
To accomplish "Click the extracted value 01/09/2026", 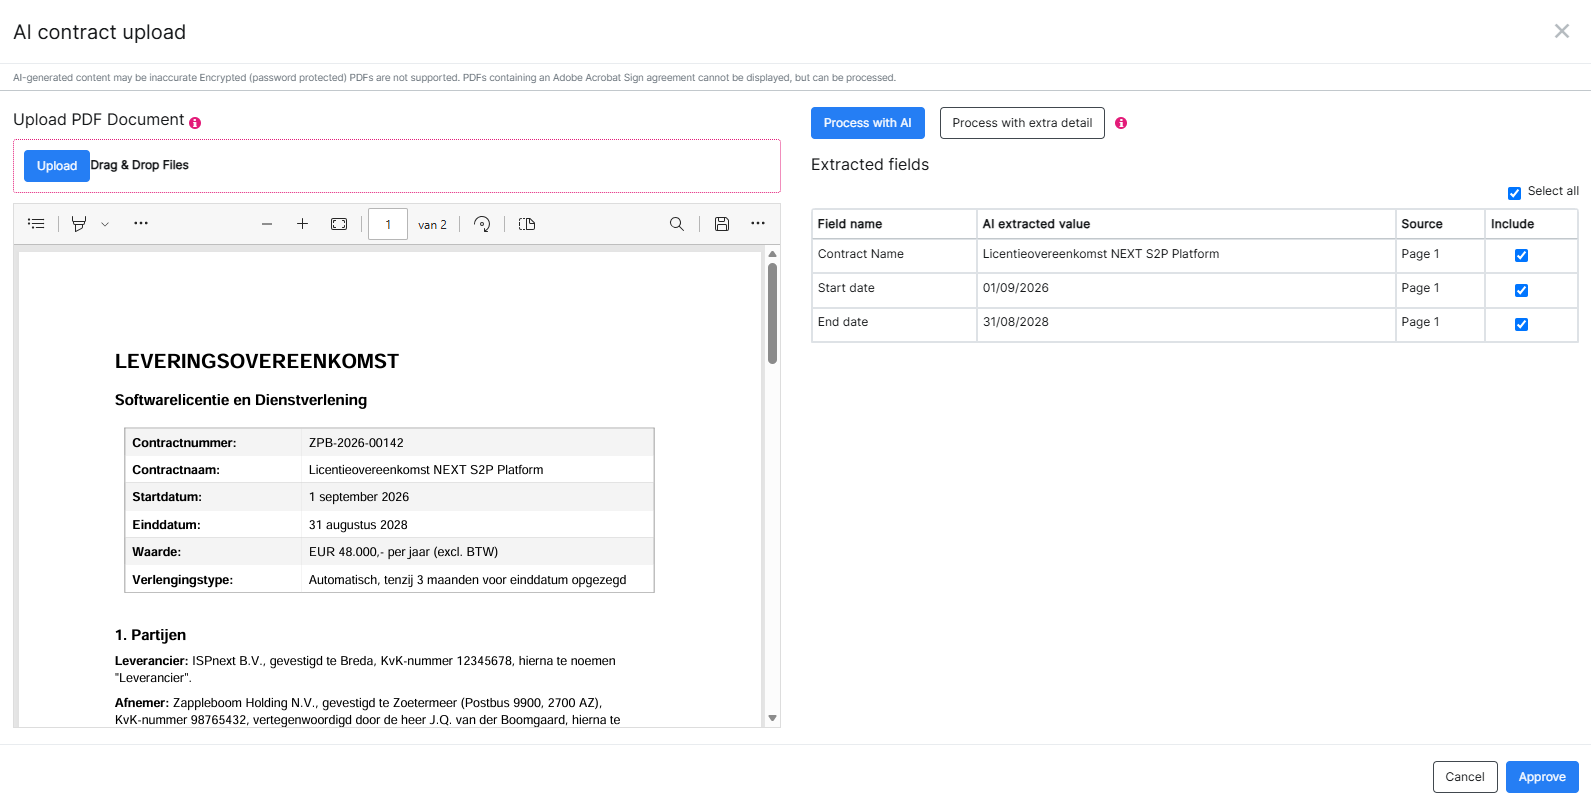I will pos(1016,288).
